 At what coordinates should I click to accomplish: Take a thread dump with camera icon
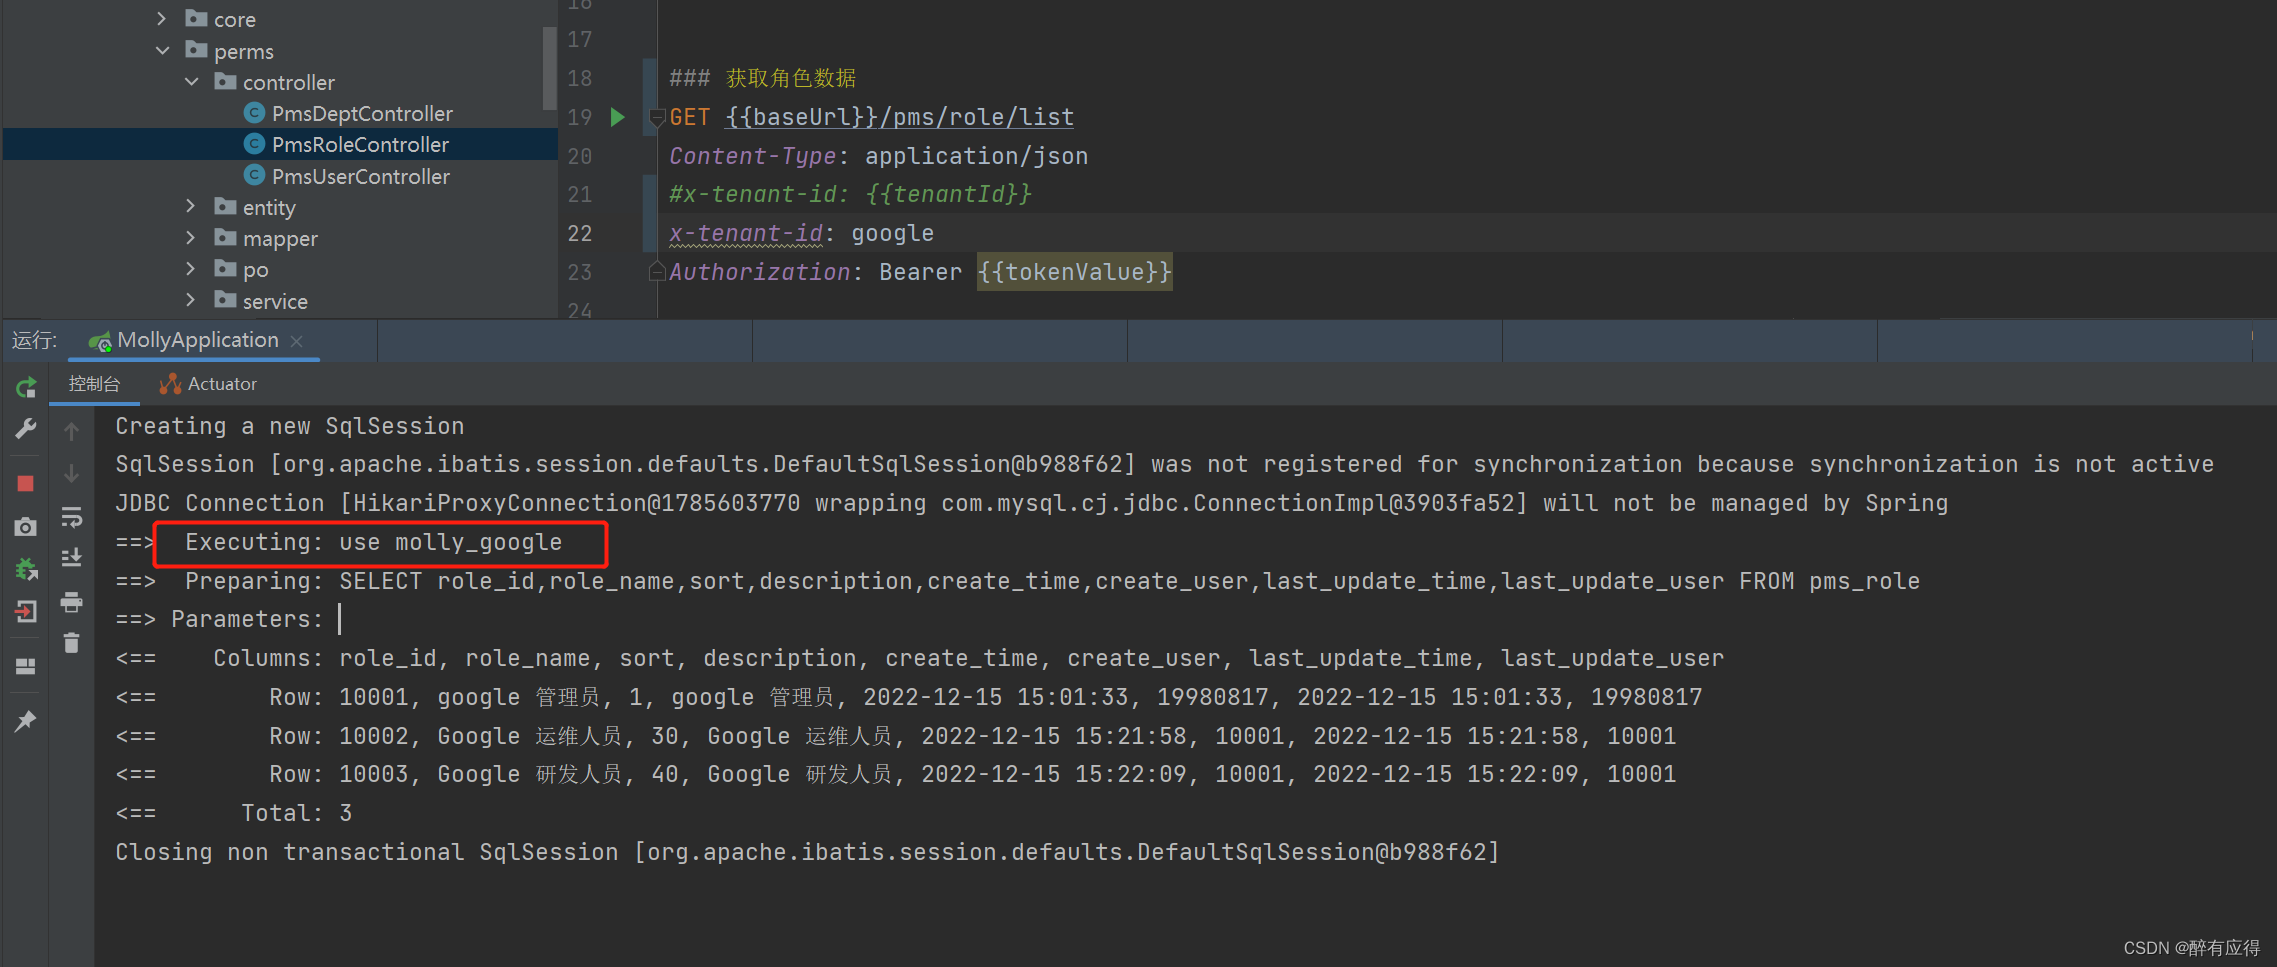[26, 527]
